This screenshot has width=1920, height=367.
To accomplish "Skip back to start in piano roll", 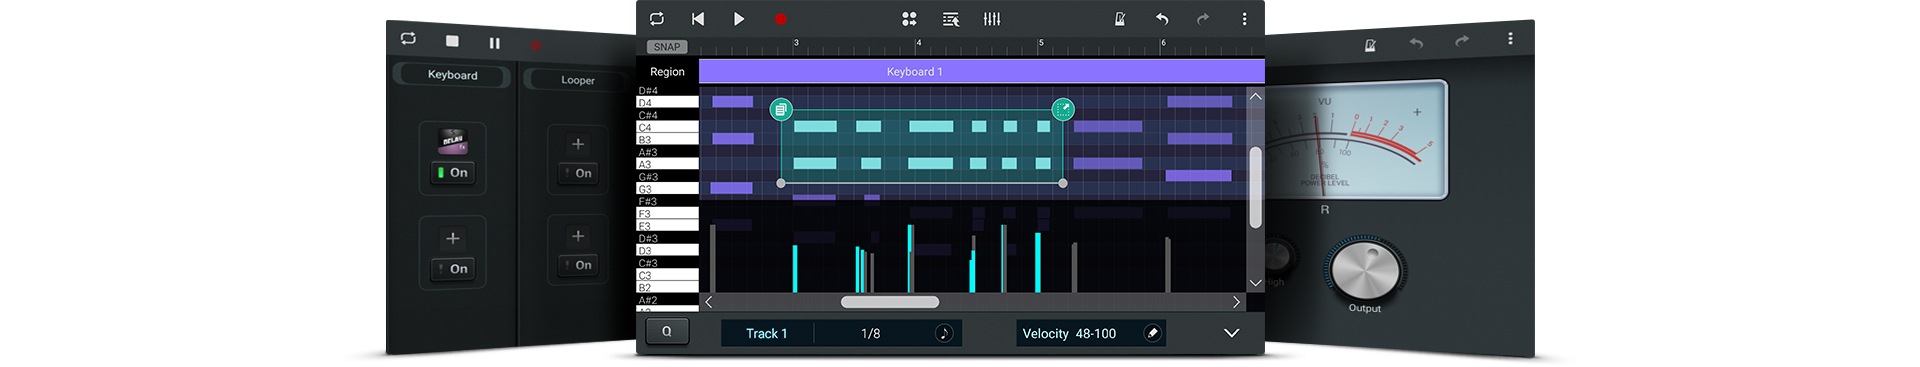I will point(698,19).
